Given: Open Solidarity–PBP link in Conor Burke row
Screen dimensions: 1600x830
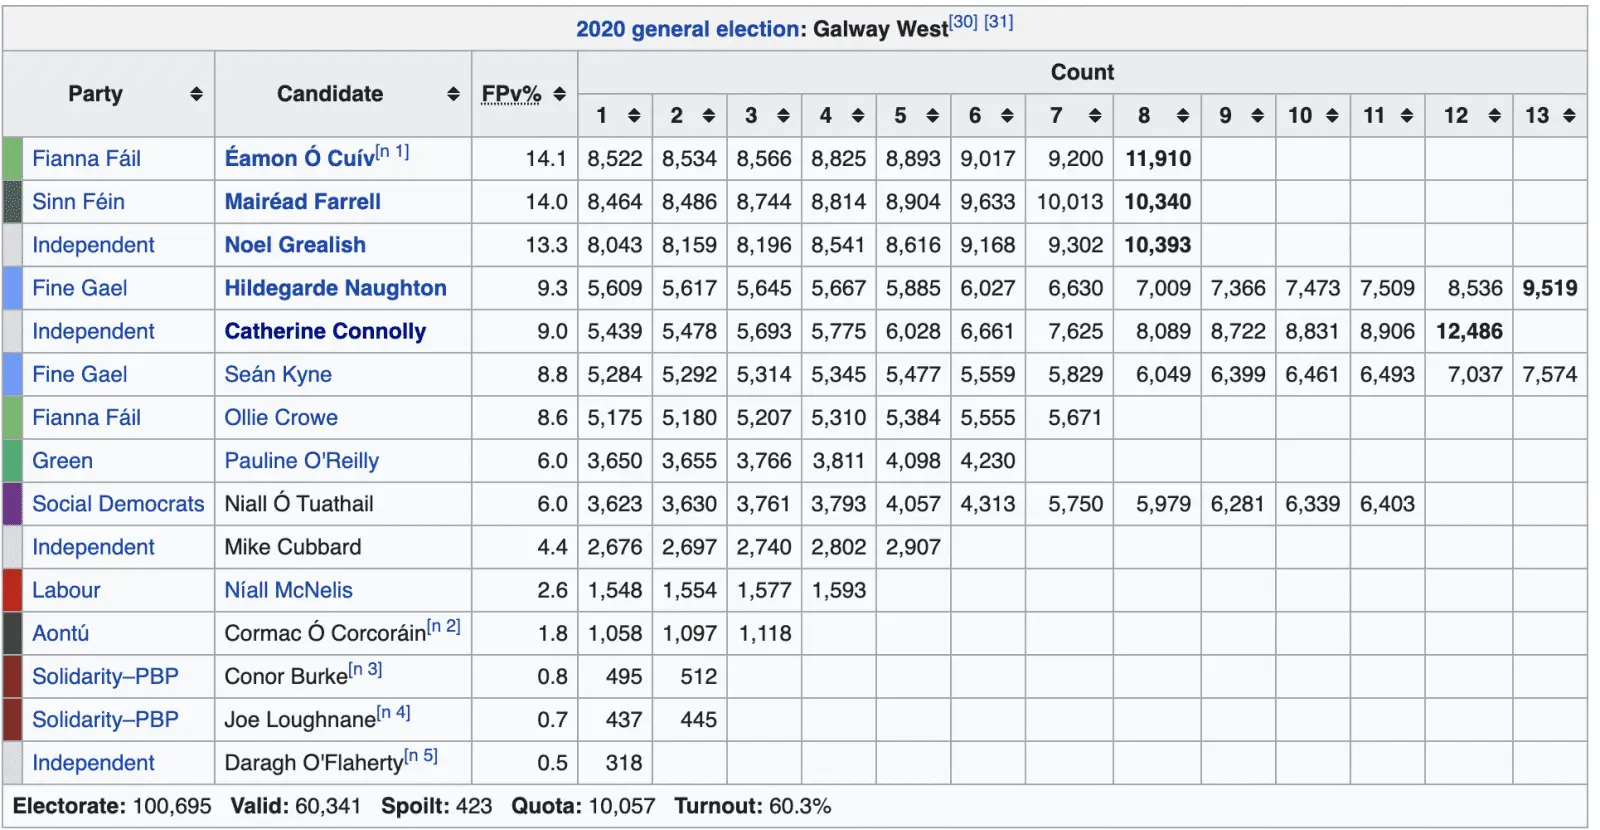Looking at the screenshot, I should pyautogui.click(x=105, y=676).
